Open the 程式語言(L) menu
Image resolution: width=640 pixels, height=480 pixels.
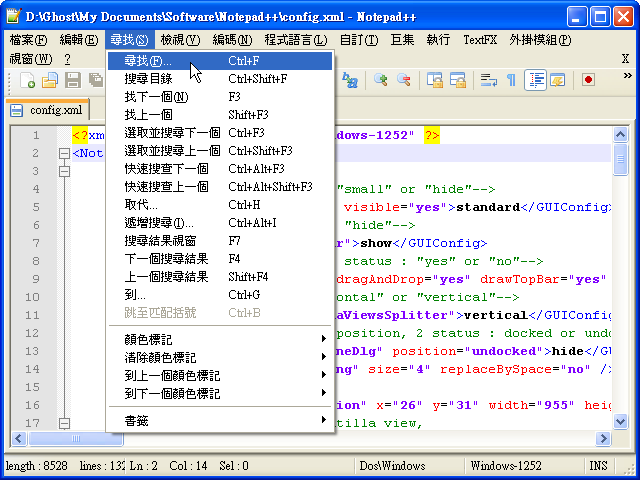(x=296, y=40)
